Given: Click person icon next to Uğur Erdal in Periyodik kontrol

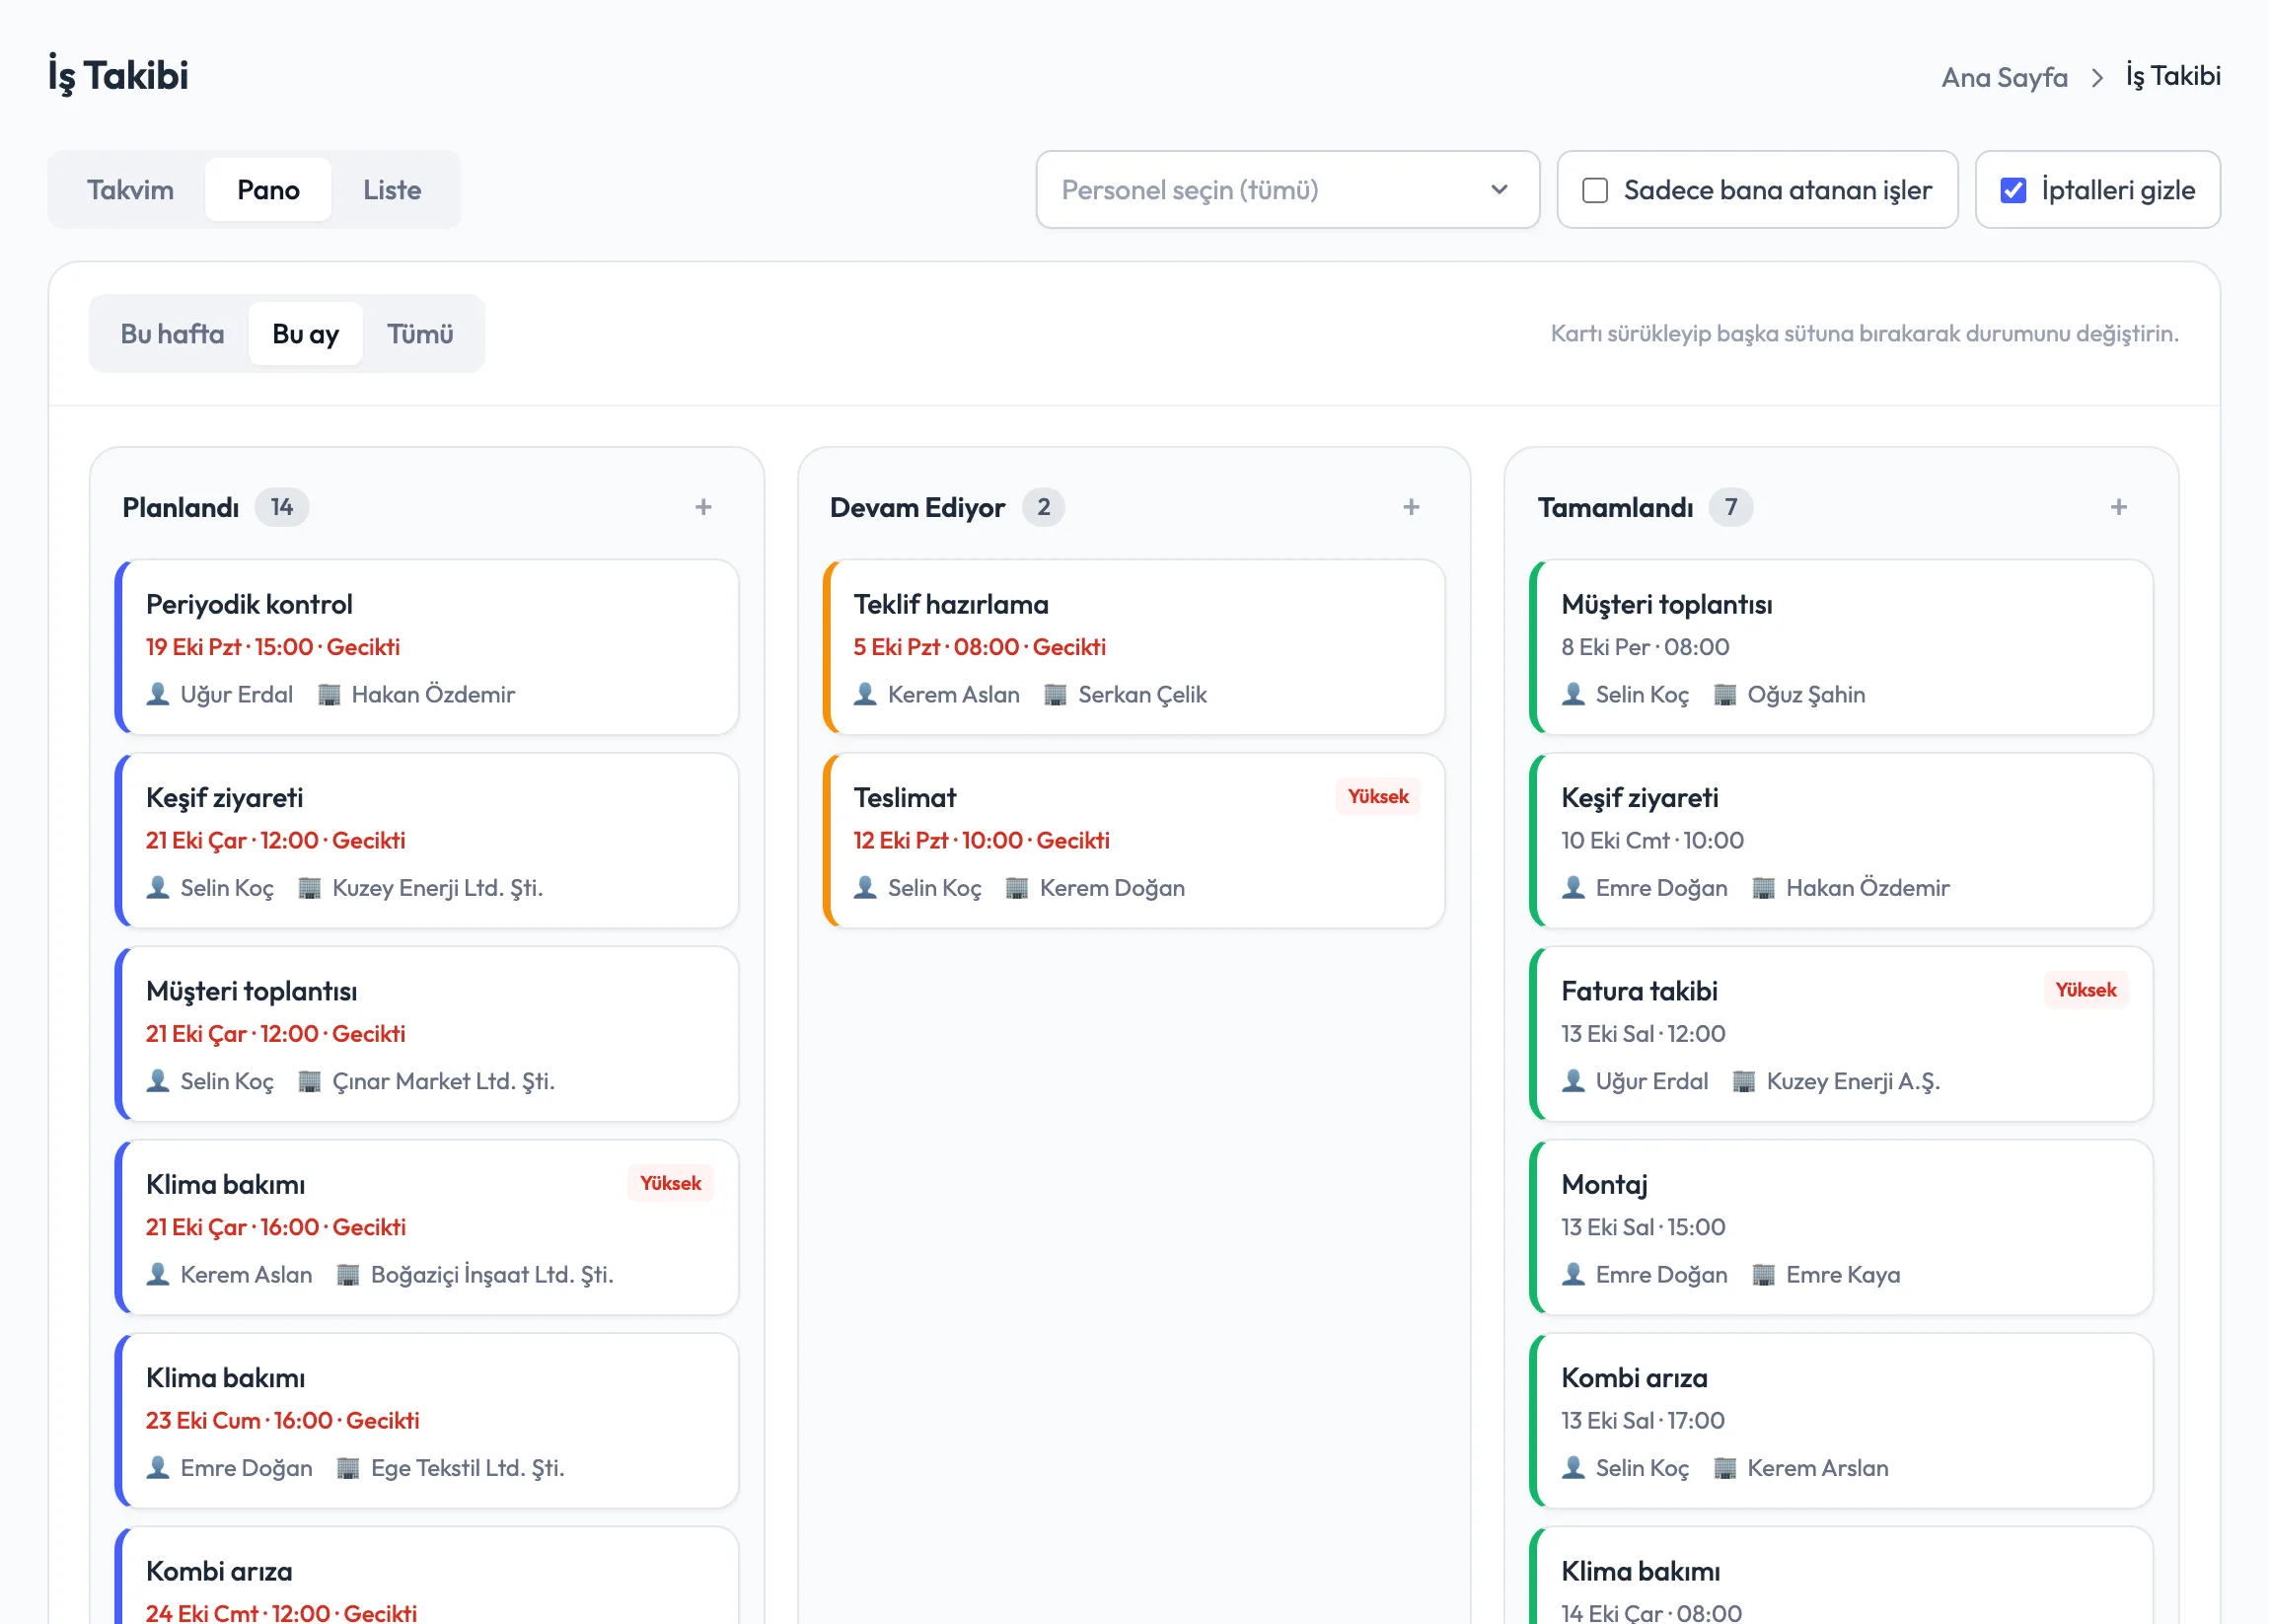Looking at the screenshot, I should pyautogui.click(x=158, y=694).
